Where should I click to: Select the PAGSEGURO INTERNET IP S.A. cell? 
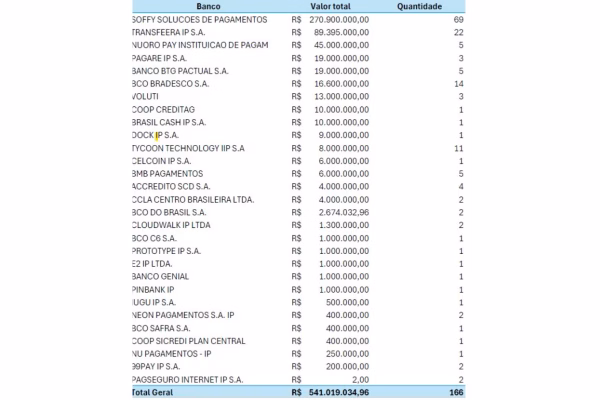(188, 379)
